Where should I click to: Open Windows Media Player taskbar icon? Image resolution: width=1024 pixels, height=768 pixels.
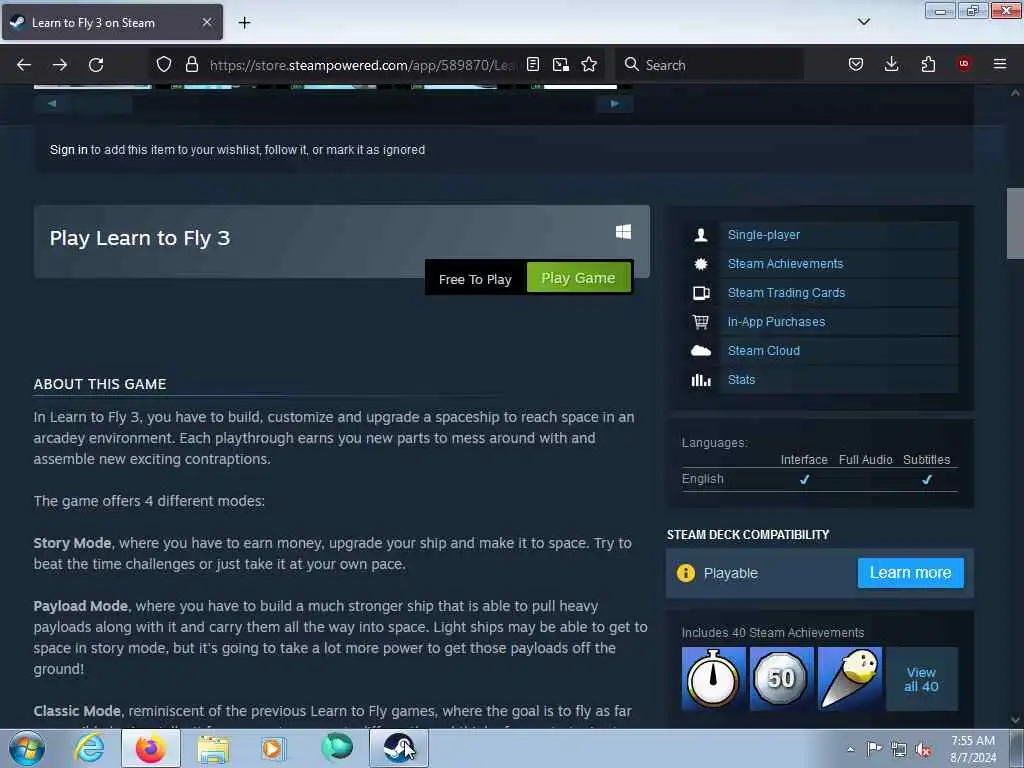(x=273, y=748)
